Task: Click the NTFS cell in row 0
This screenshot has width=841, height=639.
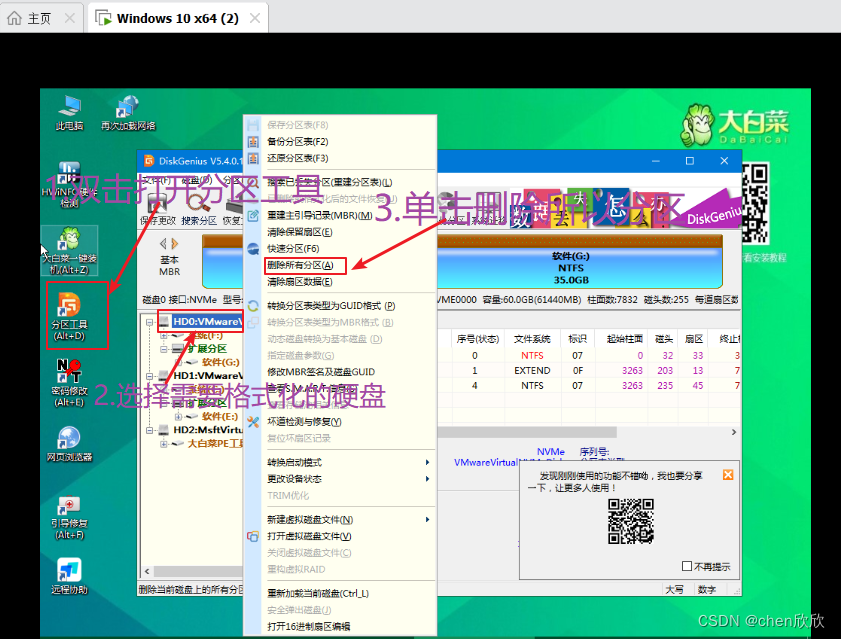Action: [x=532, y=355]
